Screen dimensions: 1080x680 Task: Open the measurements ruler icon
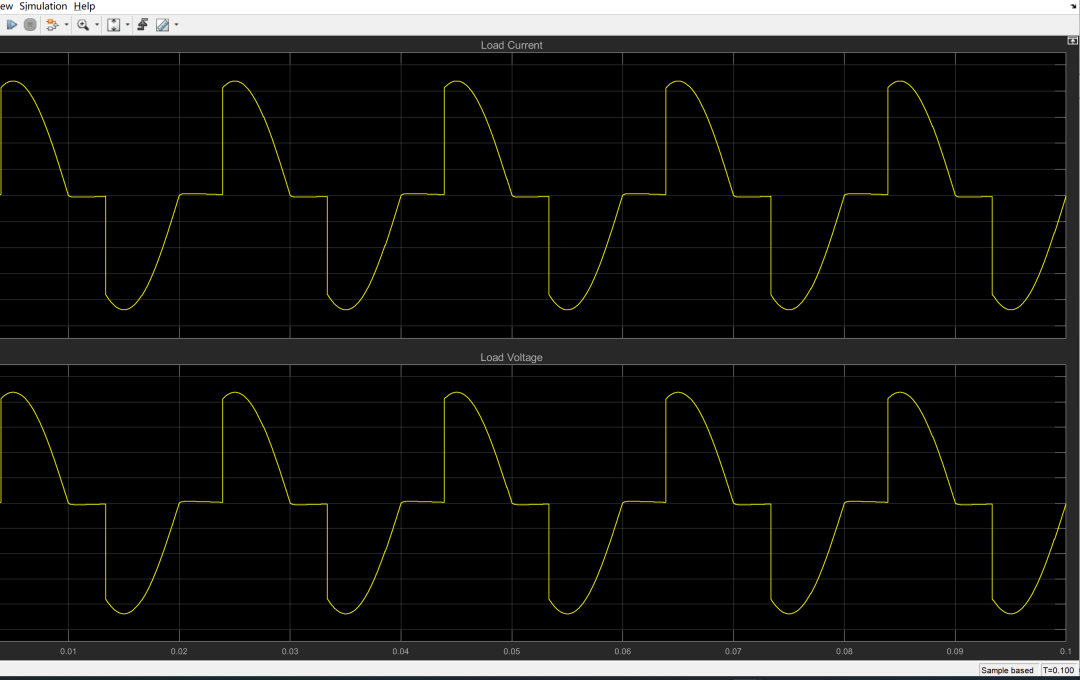(164, 24)
